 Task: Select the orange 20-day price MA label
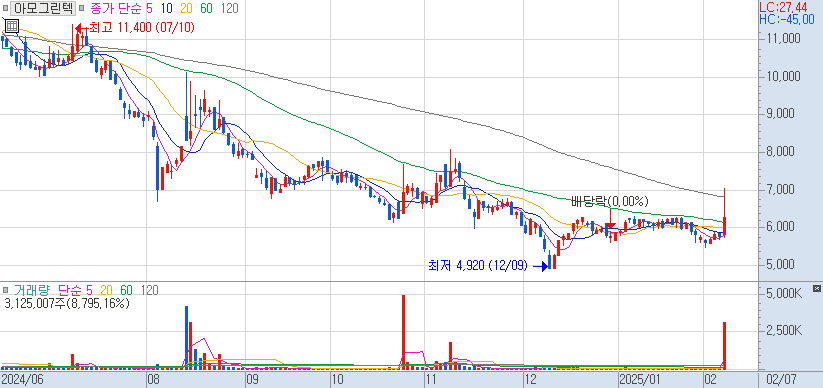(x=187, y=8)
